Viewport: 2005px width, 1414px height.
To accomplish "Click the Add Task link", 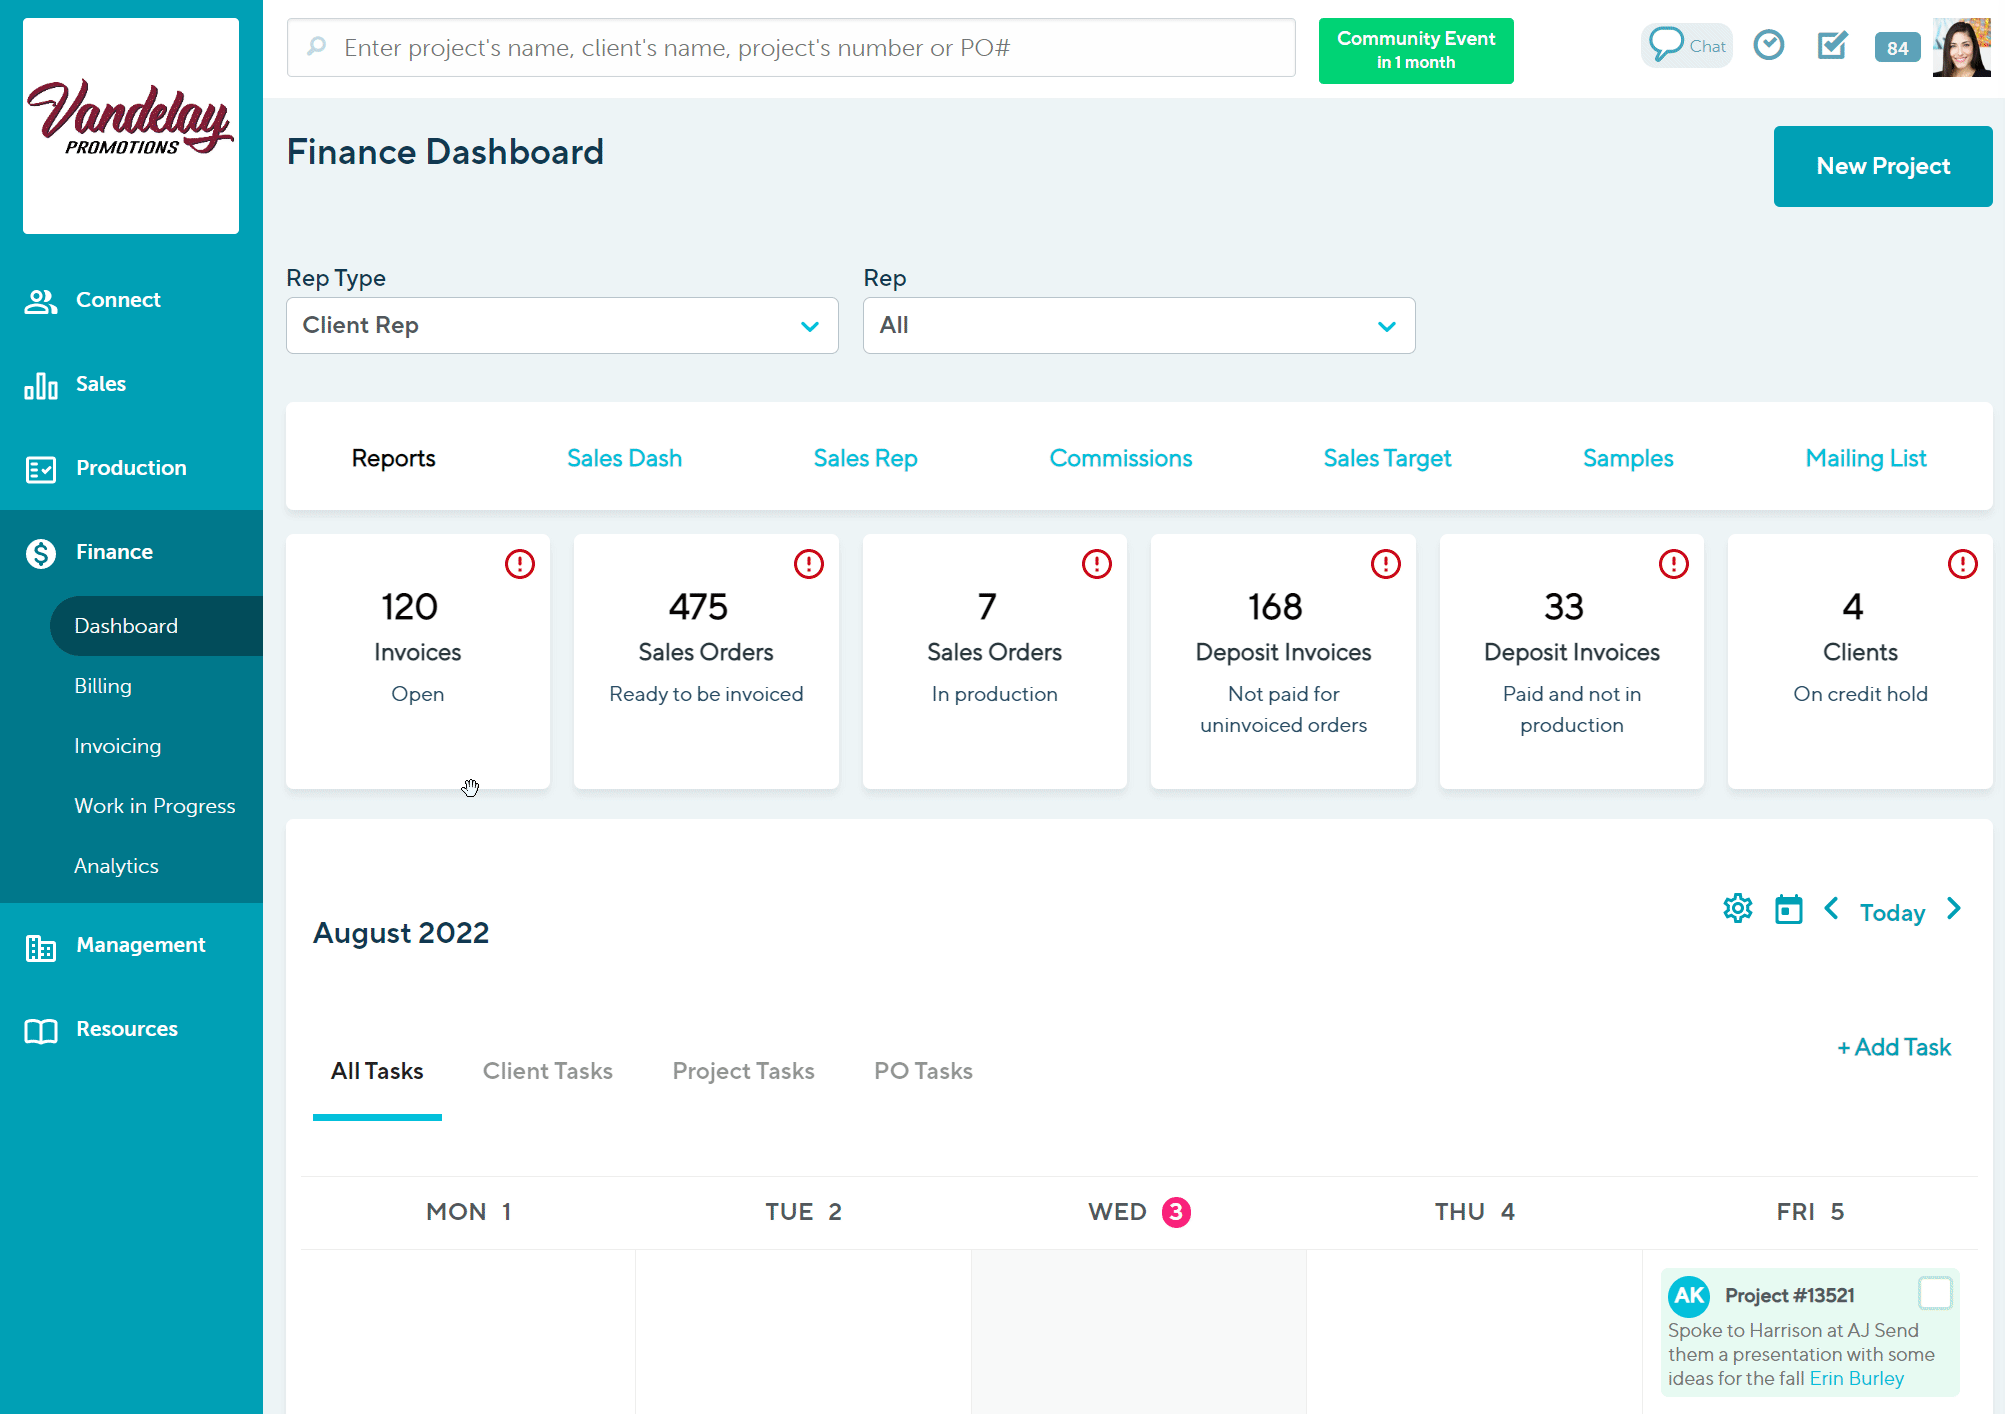I will click(1894, 1047).
